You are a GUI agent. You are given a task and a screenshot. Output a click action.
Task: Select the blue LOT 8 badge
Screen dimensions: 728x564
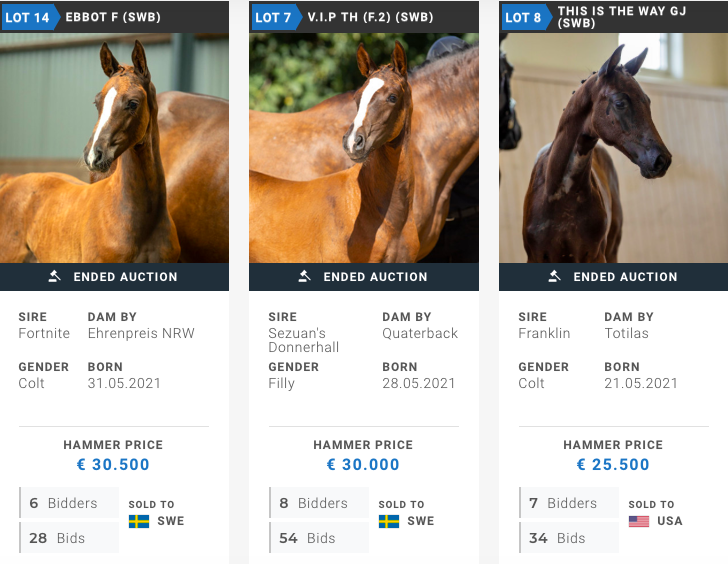(526, 17)
